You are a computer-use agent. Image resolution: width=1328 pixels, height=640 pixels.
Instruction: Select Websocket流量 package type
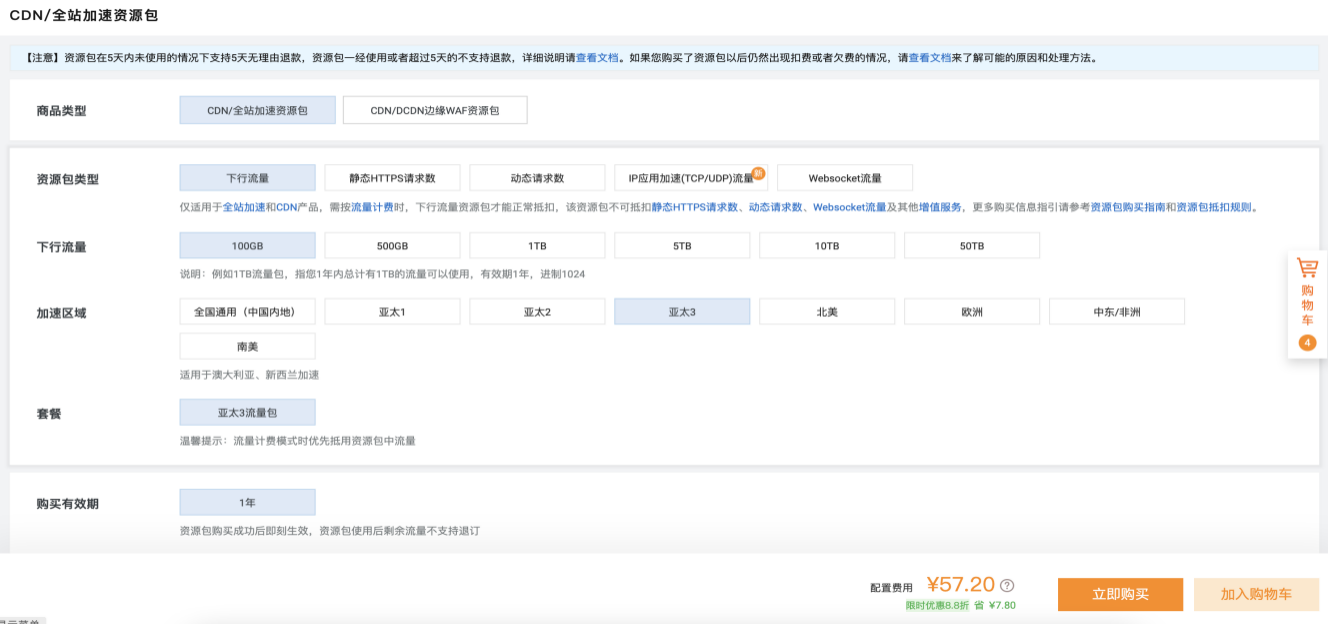(x=844, y=178)
